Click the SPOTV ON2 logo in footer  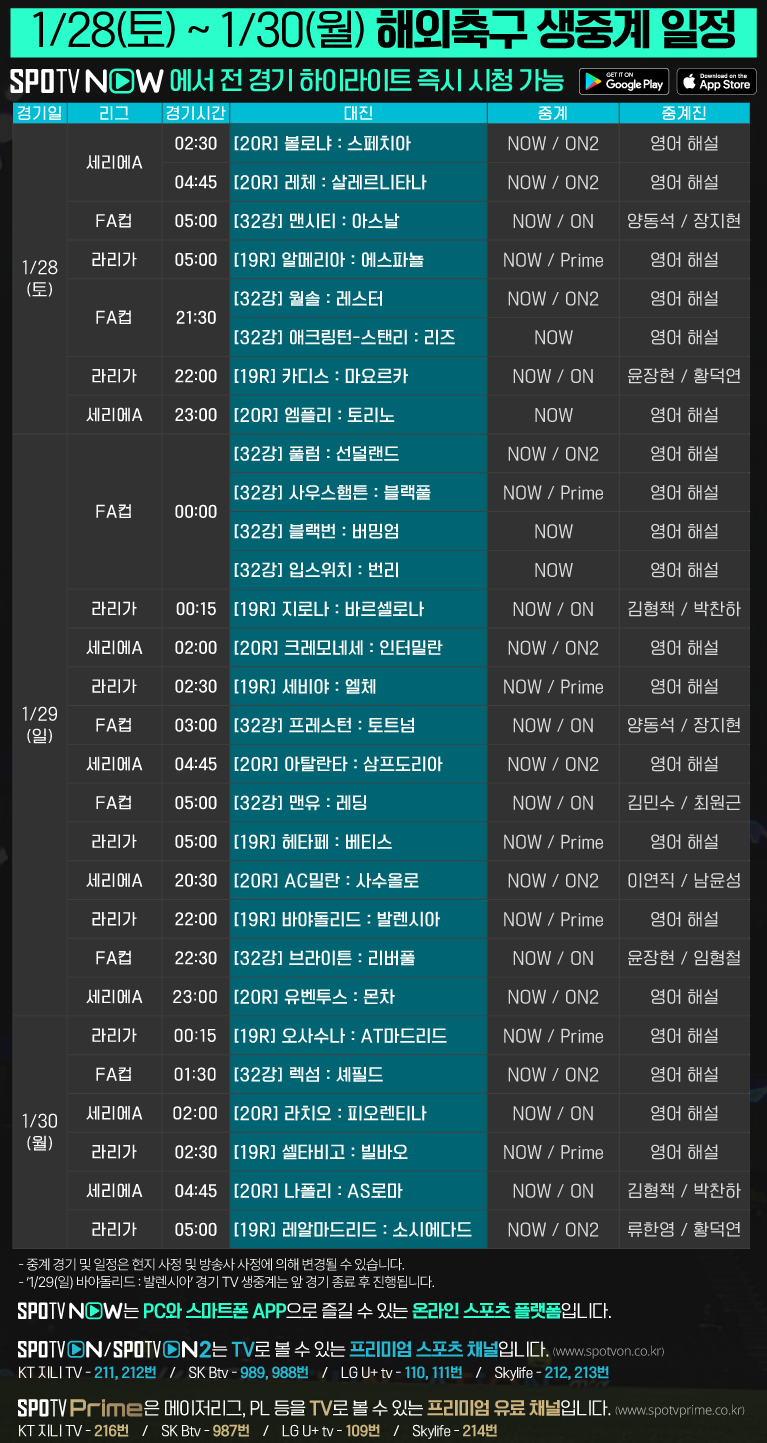(159, 1349)
